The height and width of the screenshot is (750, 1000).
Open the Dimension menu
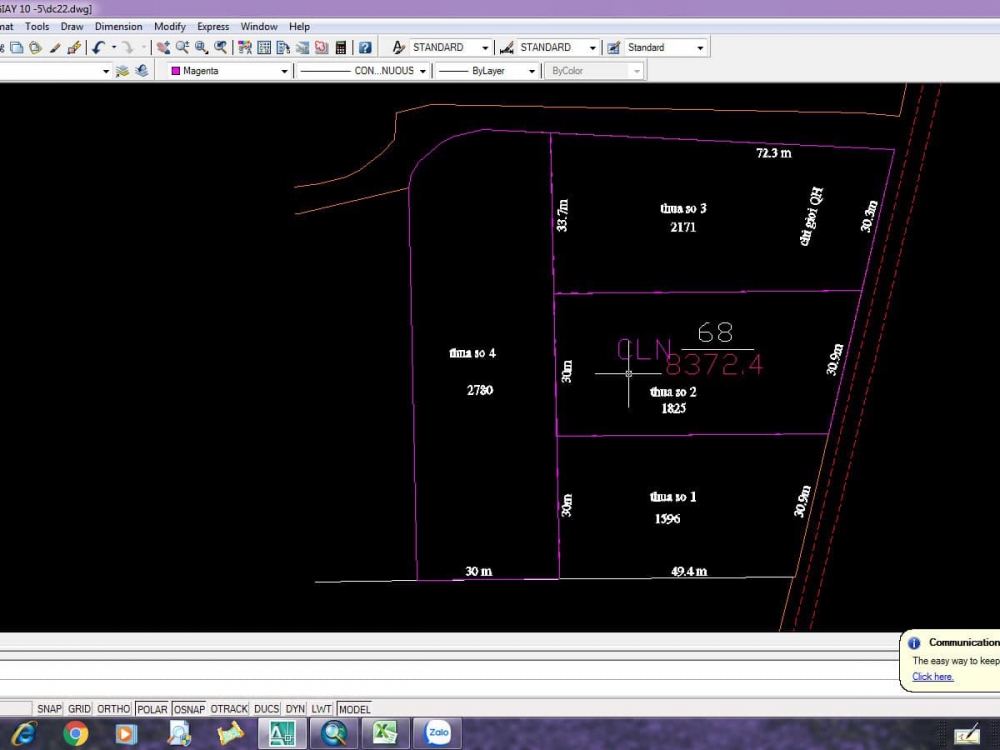[x=118, y=26]
